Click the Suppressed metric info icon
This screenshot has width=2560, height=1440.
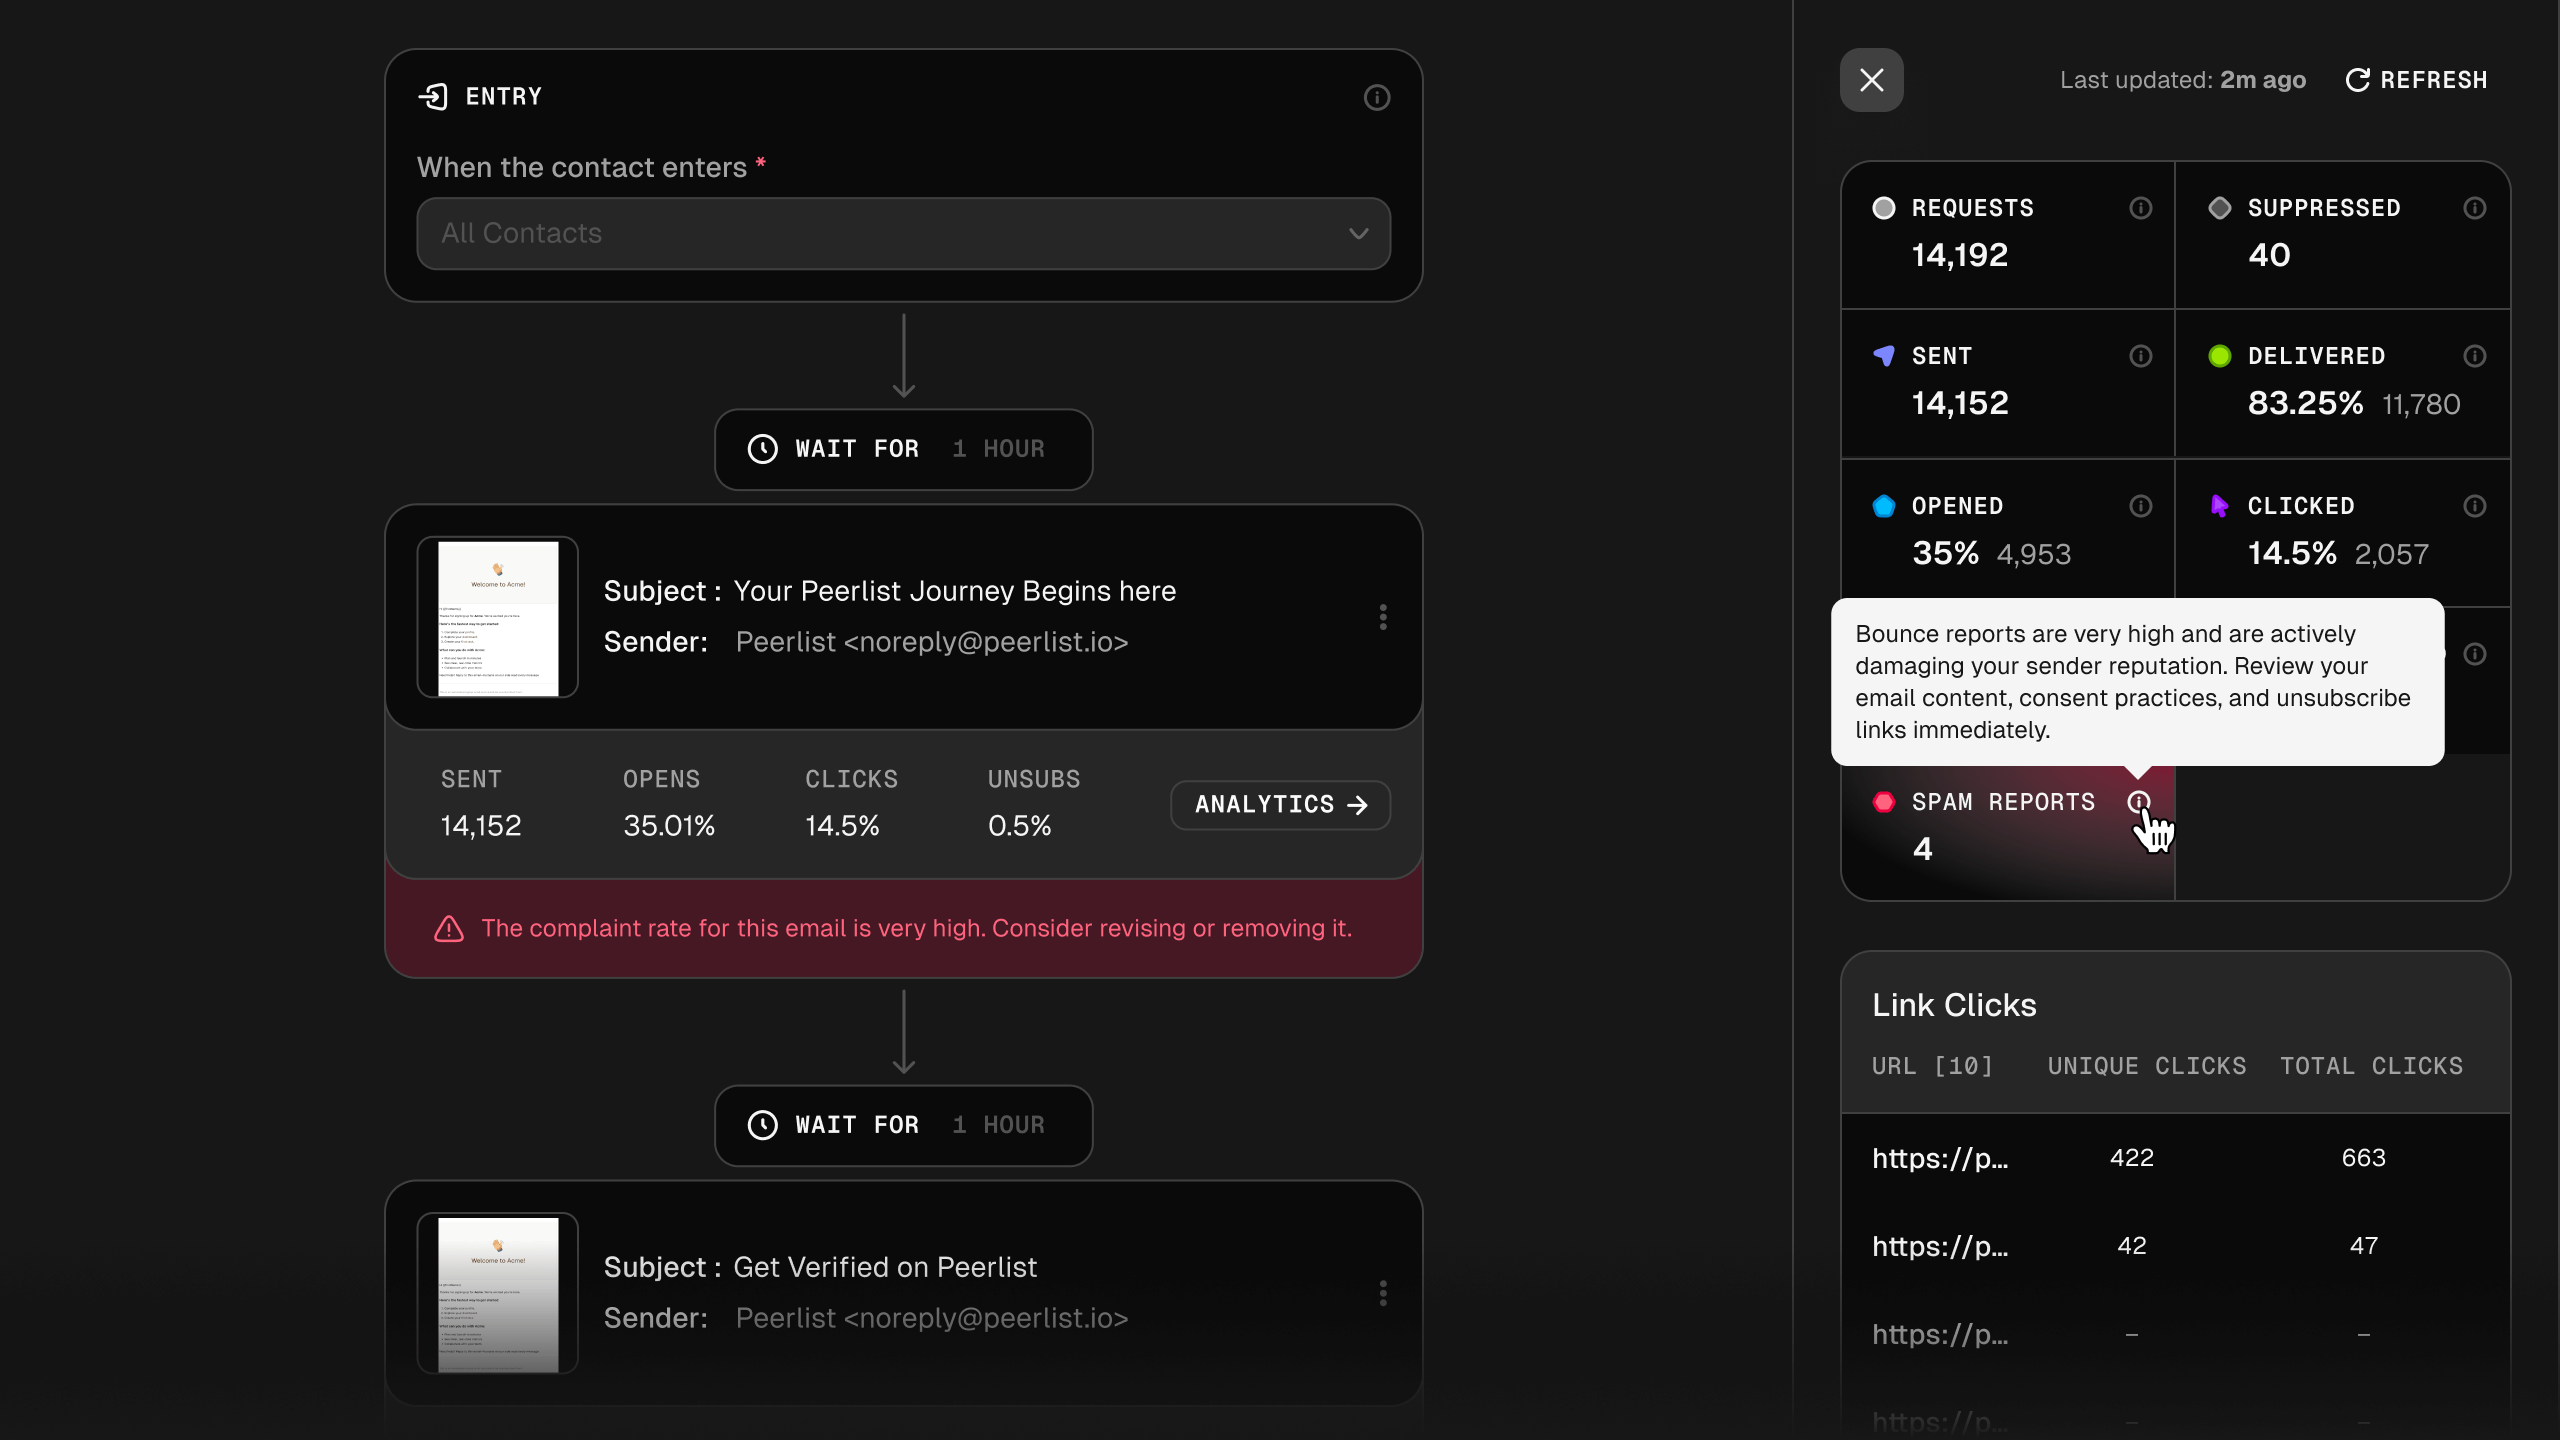pyautogui.click(x=2475, y=208)
